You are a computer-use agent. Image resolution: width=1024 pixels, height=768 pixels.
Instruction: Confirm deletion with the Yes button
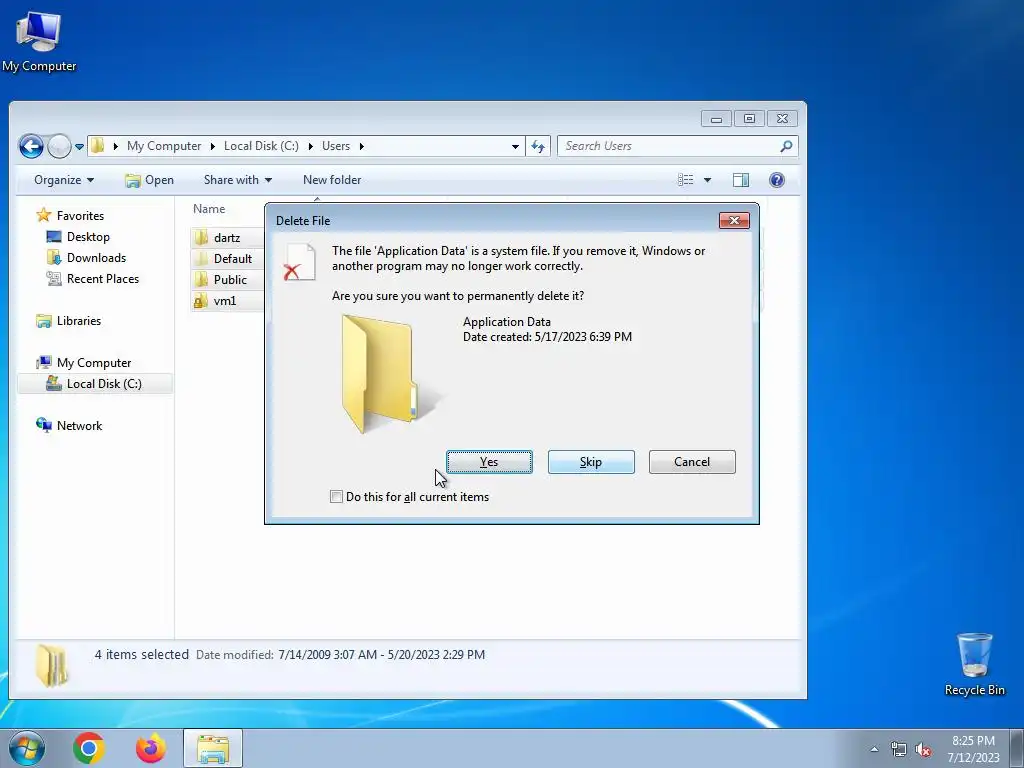tap(489, 462)
